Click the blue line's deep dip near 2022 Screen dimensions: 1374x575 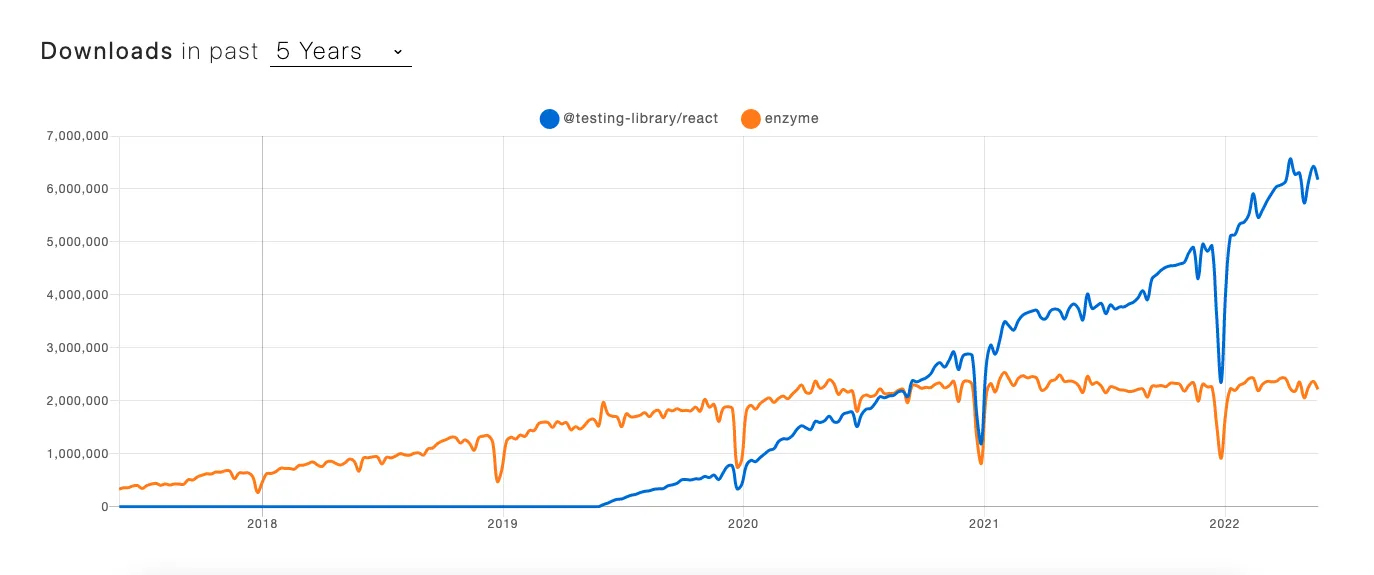[1221, 381]
